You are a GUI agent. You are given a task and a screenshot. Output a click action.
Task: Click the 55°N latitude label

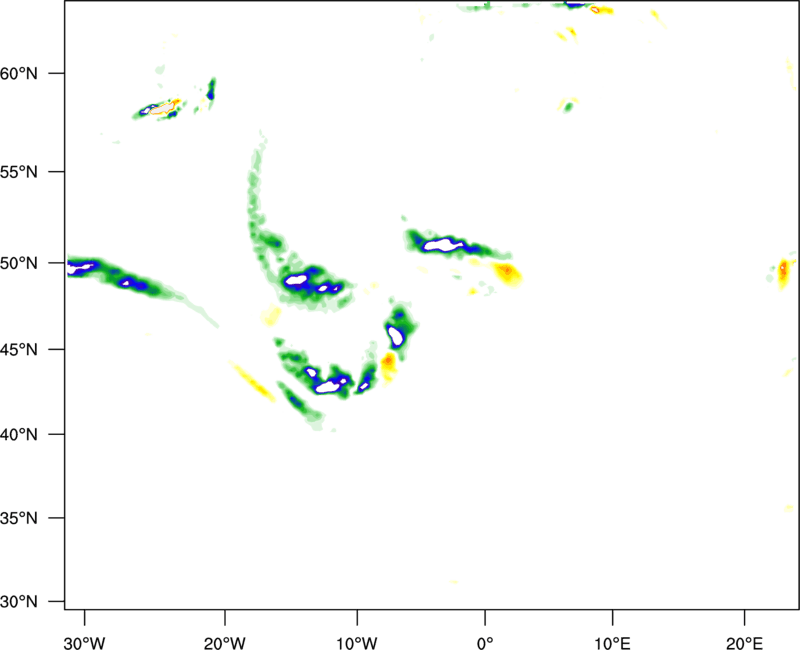pos(19,172)
